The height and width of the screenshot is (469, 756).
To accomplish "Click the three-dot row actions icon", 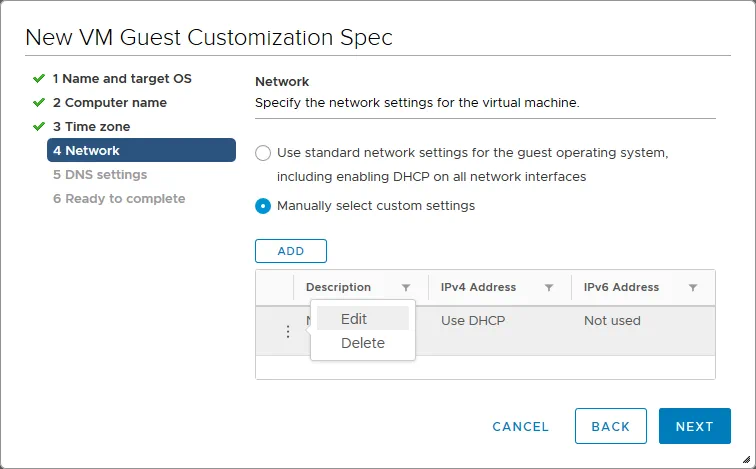I will [x=288, y=332].
